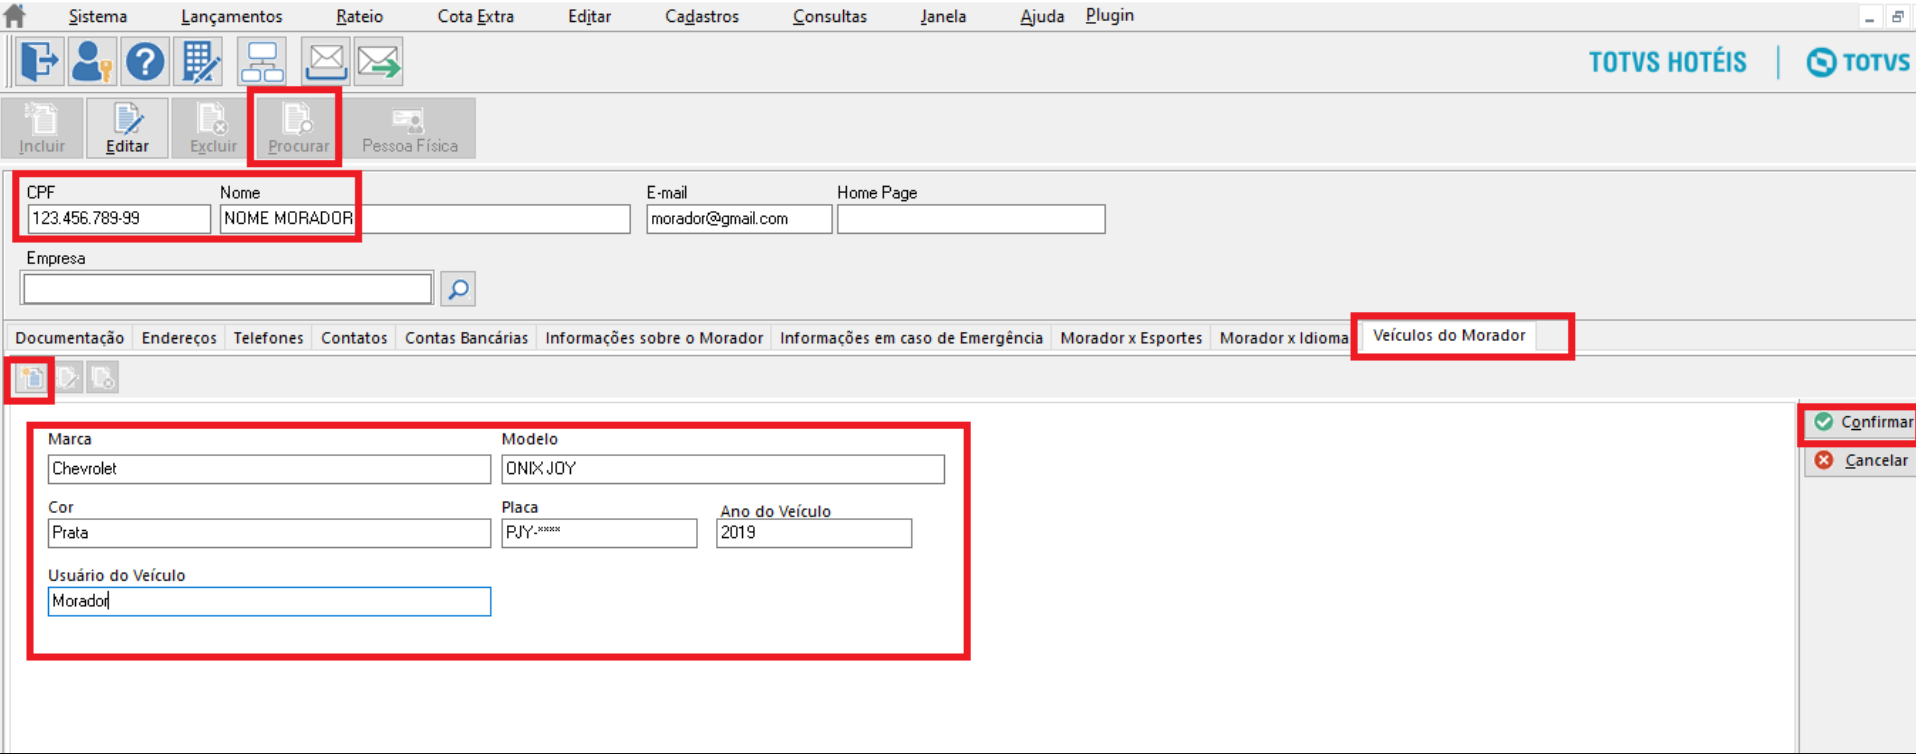Open the Plugin menu
This screenshot has height=754, width=1916.
[1110, 15]
